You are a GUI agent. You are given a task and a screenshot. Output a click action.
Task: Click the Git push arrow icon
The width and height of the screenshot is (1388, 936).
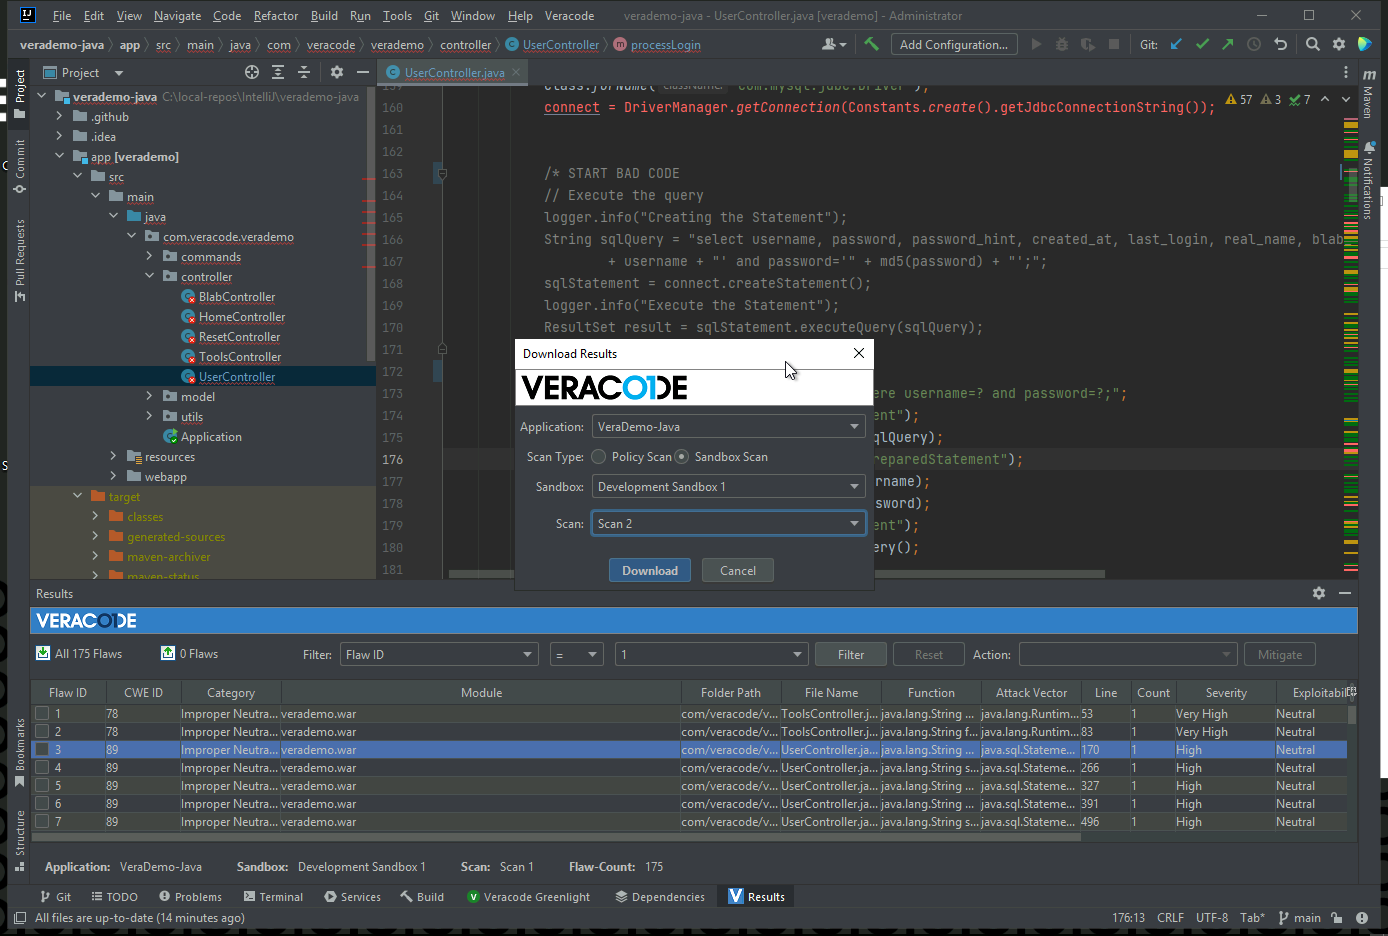1227,44
